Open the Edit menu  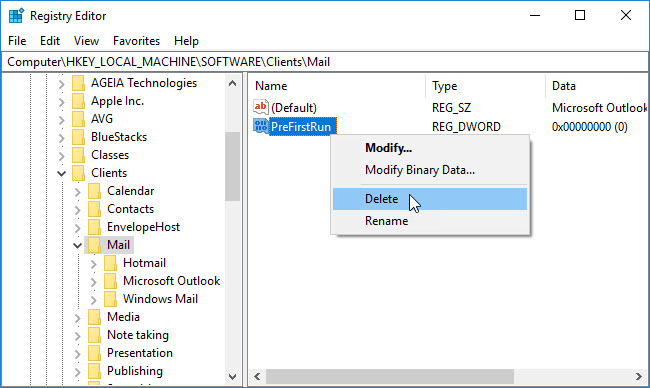50,41
